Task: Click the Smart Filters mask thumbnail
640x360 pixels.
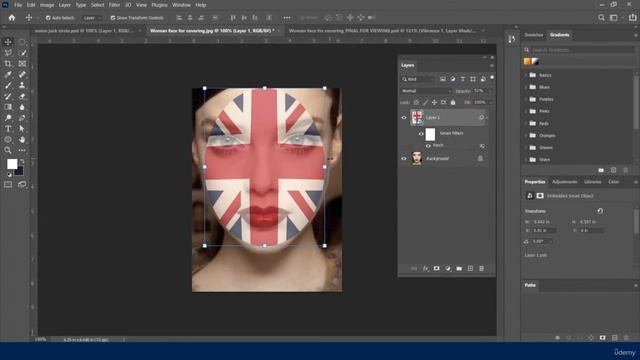Action: (431, 134)
